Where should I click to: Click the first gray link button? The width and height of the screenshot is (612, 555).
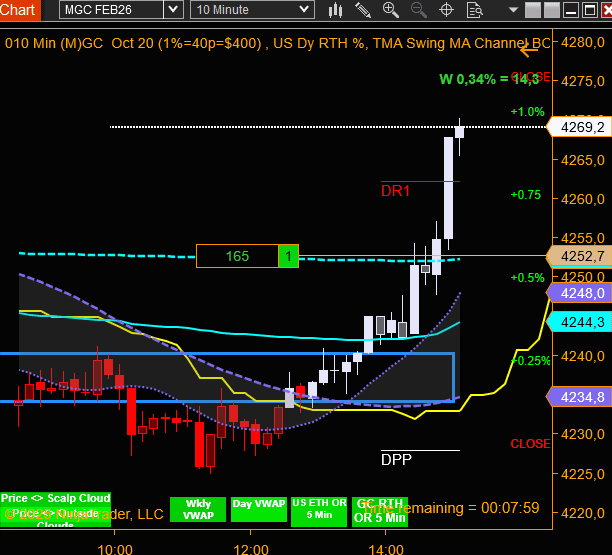coord(533,10)
